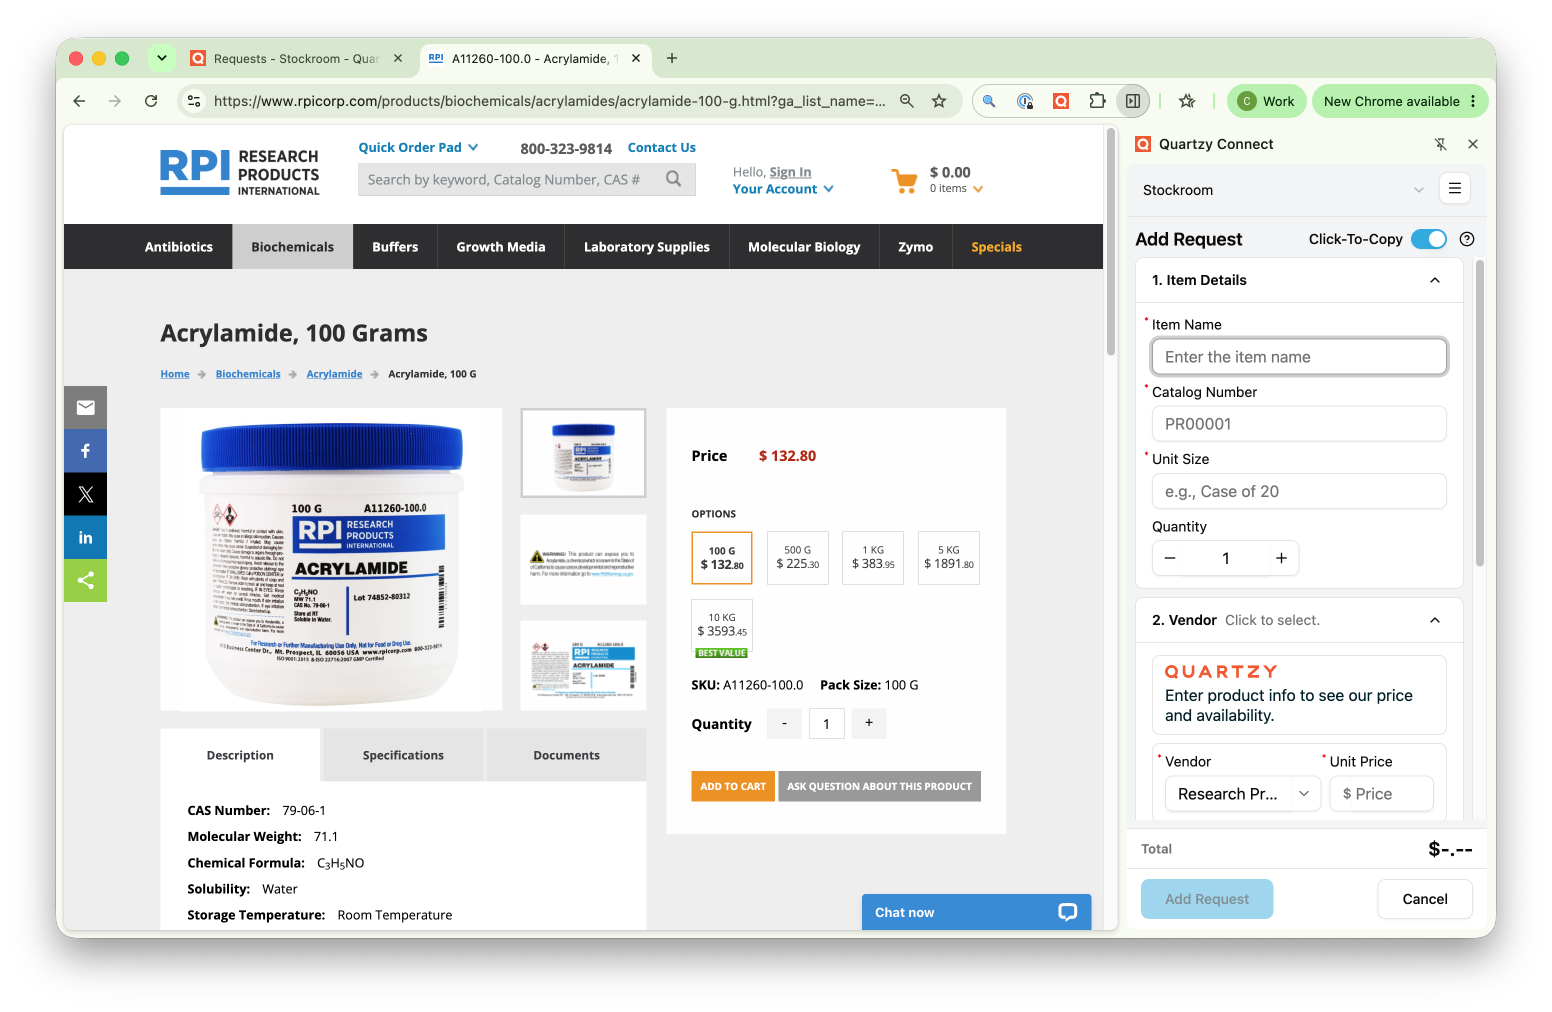Click the Click-To-Copy help icon
Screen dimensions: 1552x1012
[1467, 239]
